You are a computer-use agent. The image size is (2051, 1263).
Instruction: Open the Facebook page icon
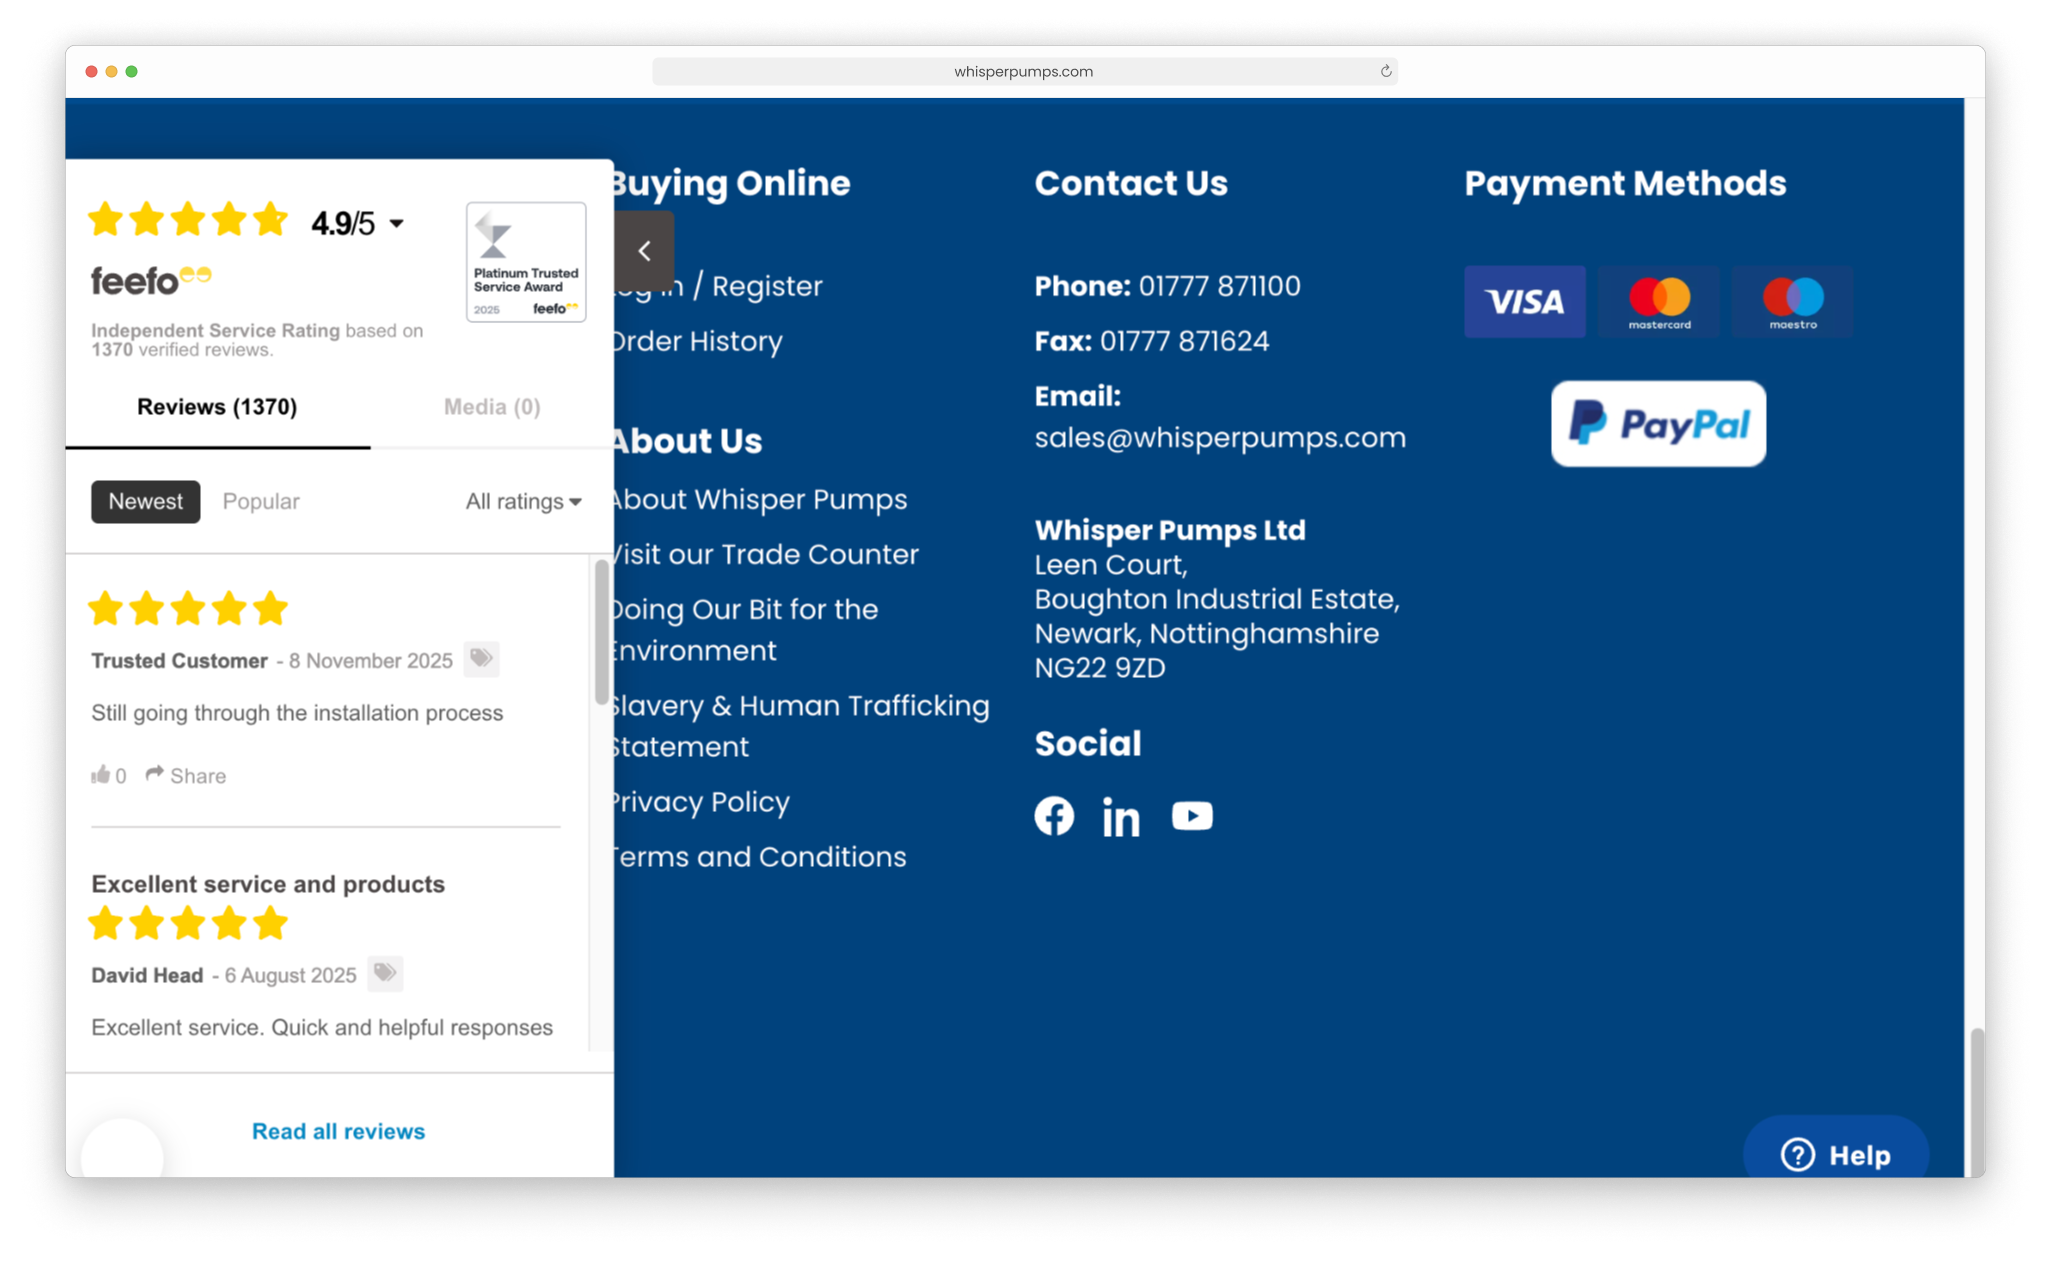point(1054,816)
